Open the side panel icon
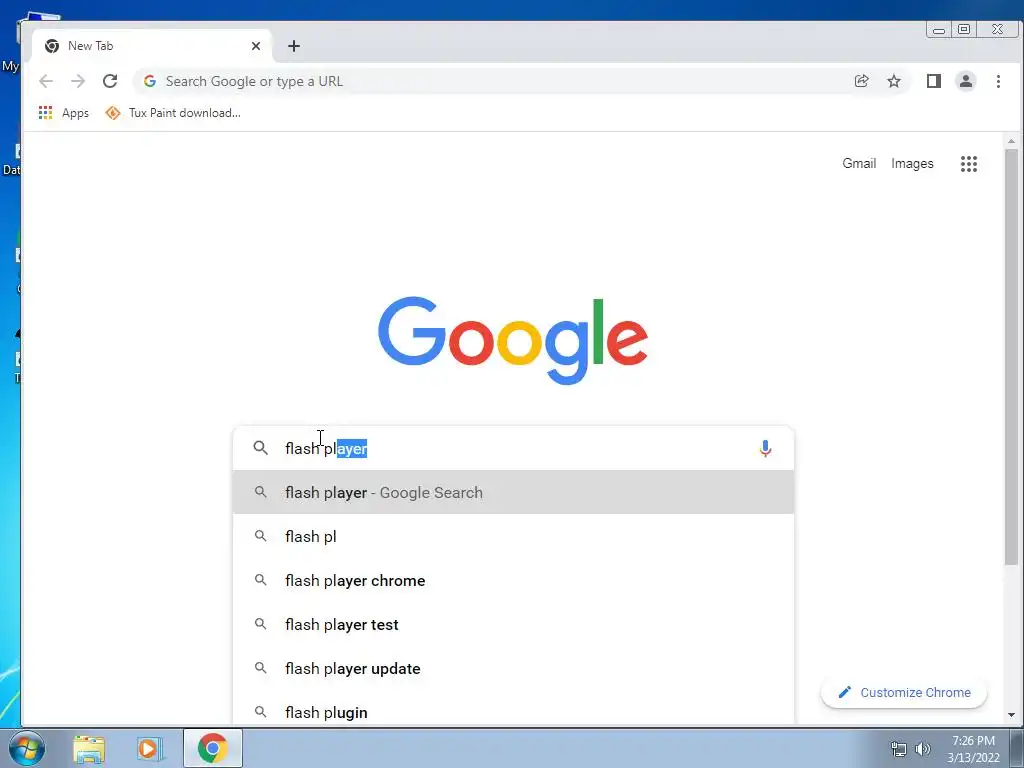The image size is (1024, 768). [933, 81]
